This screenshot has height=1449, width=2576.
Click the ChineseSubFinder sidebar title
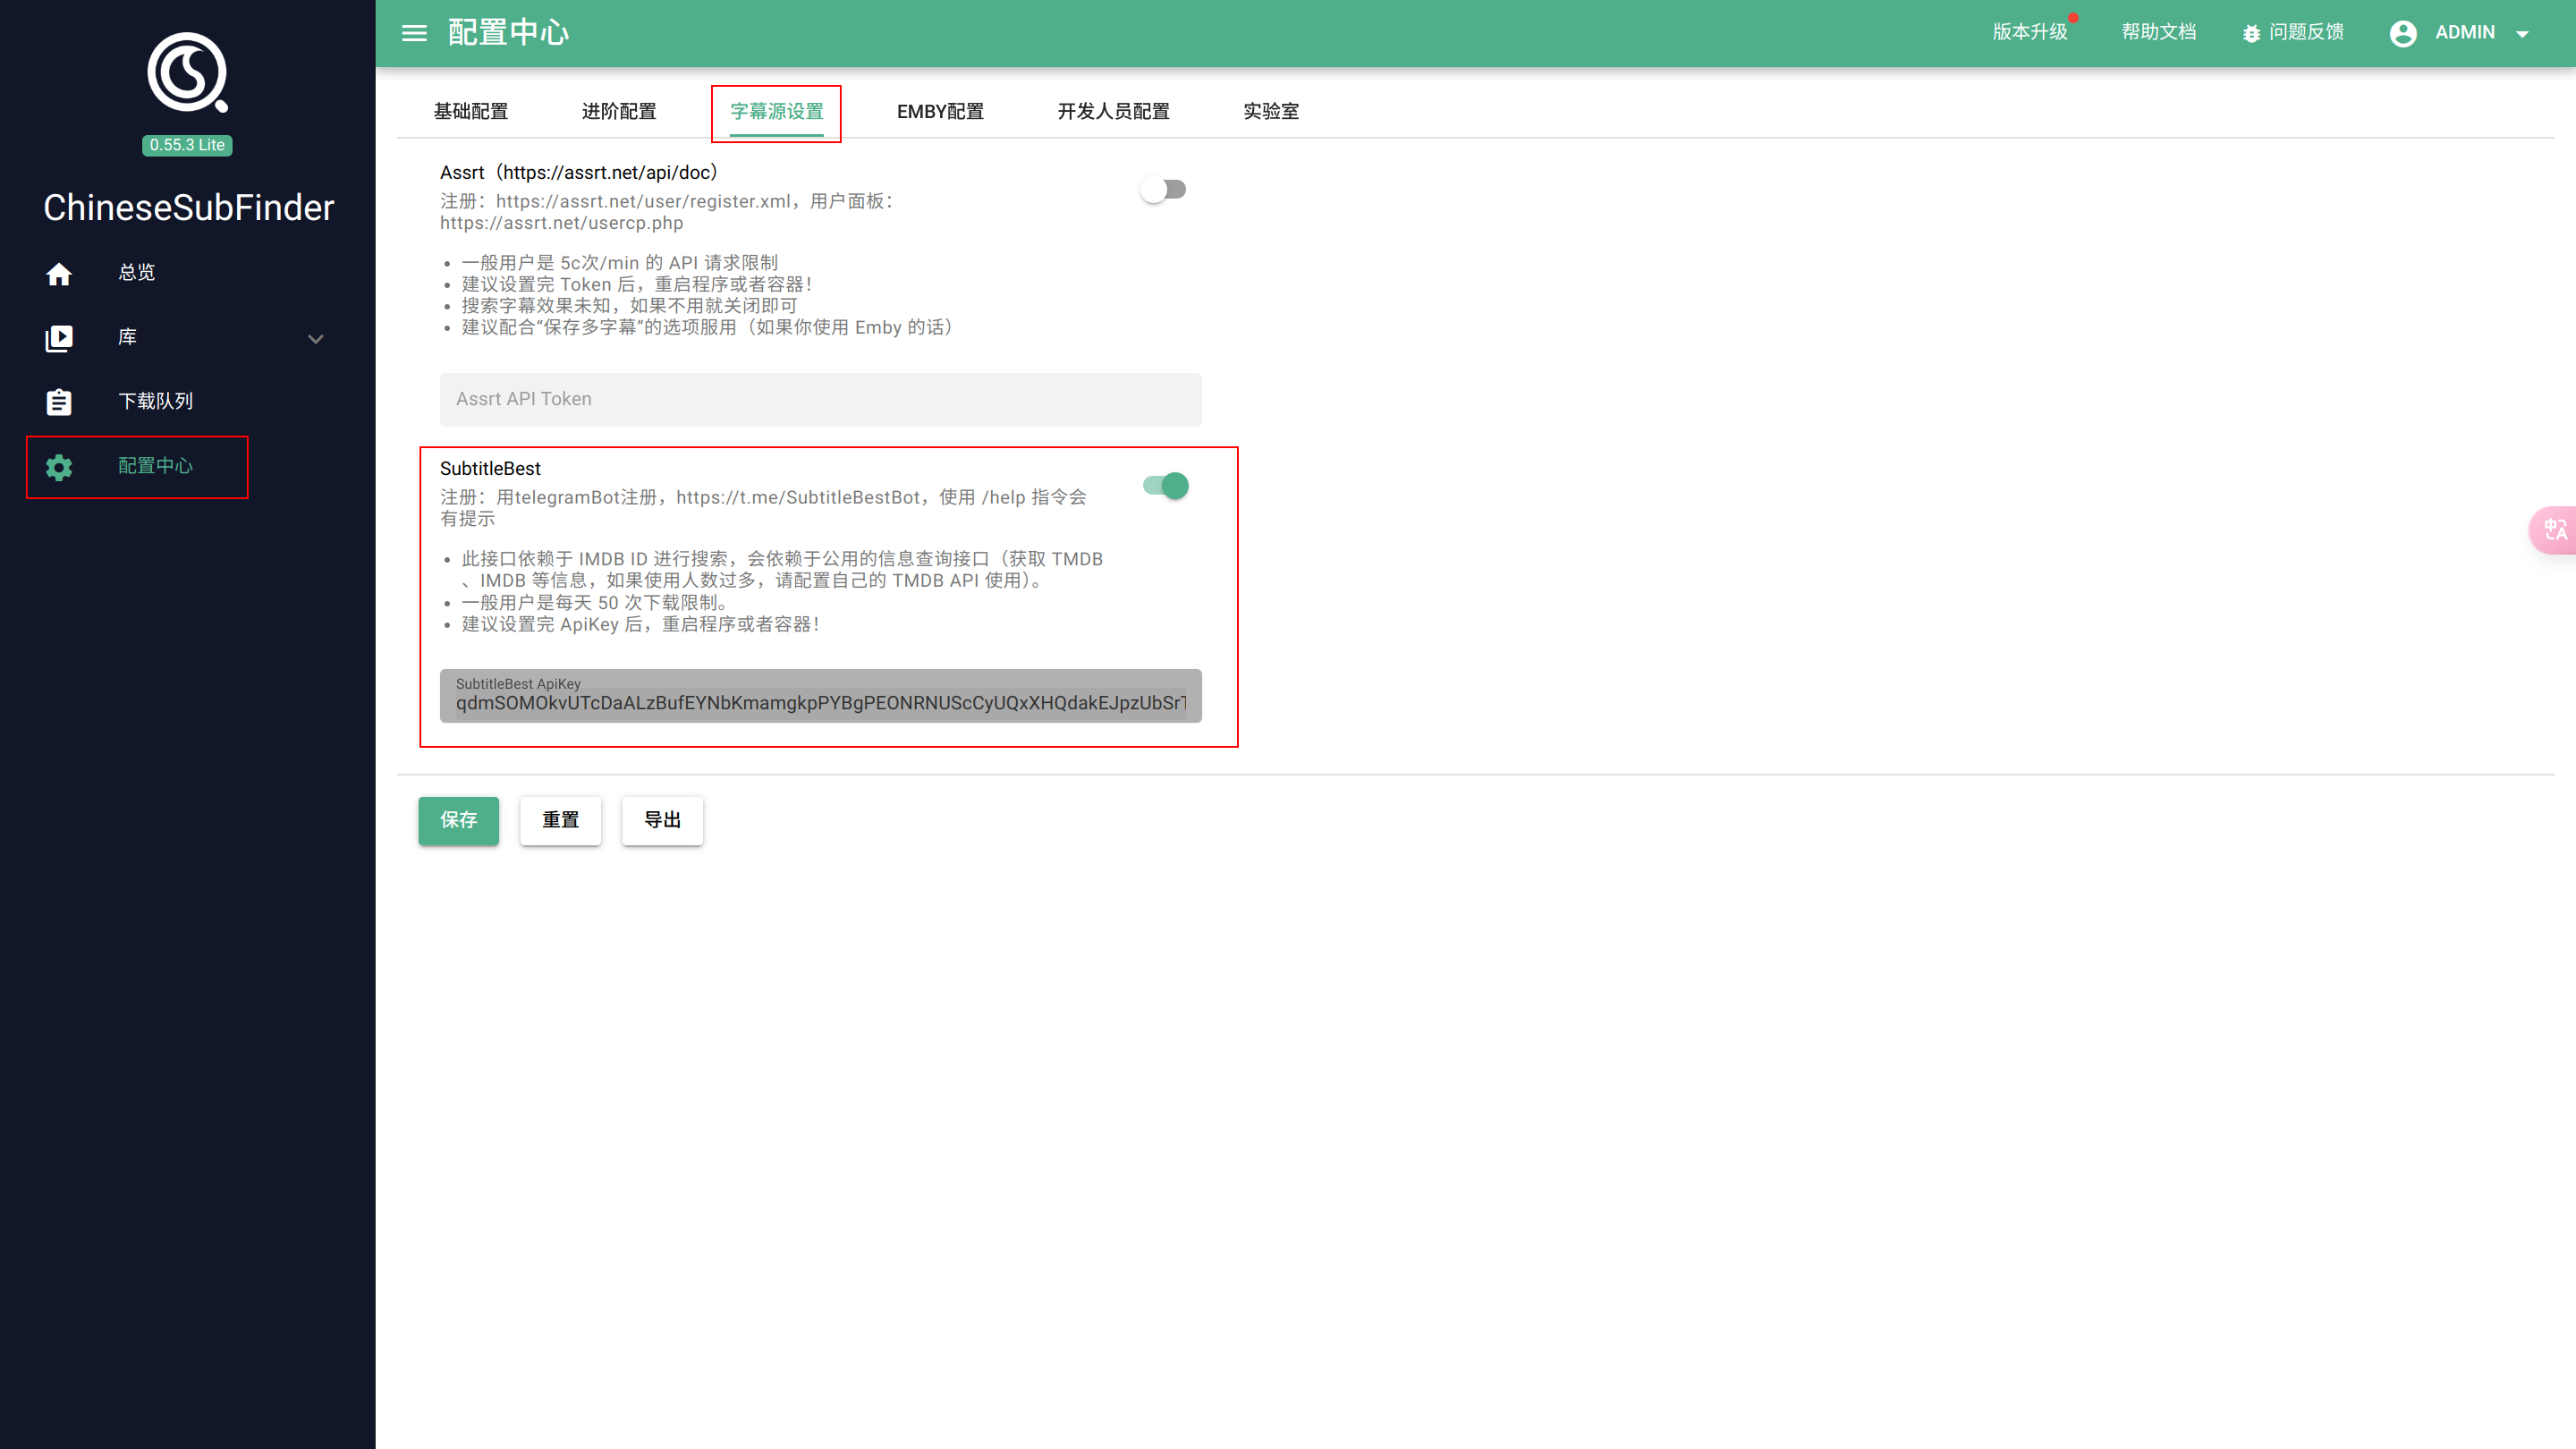point(188,207)
